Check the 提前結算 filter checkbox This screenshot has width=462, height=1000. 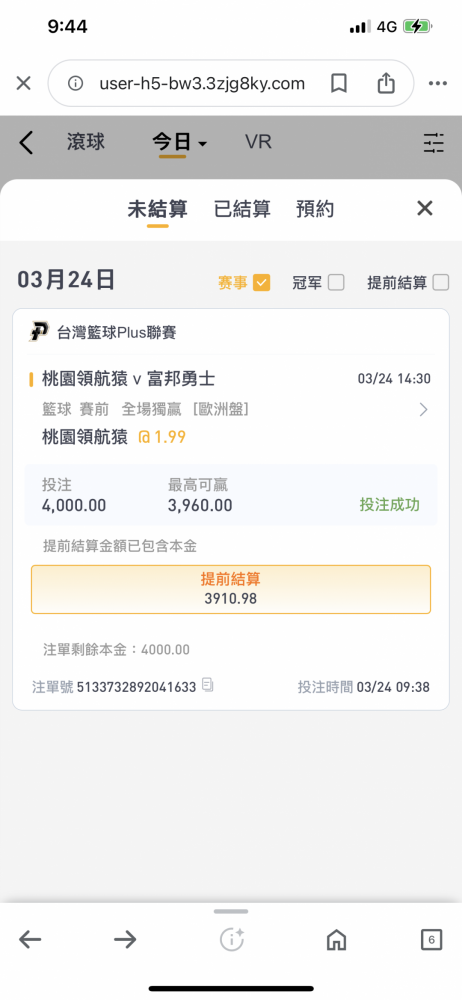[441, 283]
